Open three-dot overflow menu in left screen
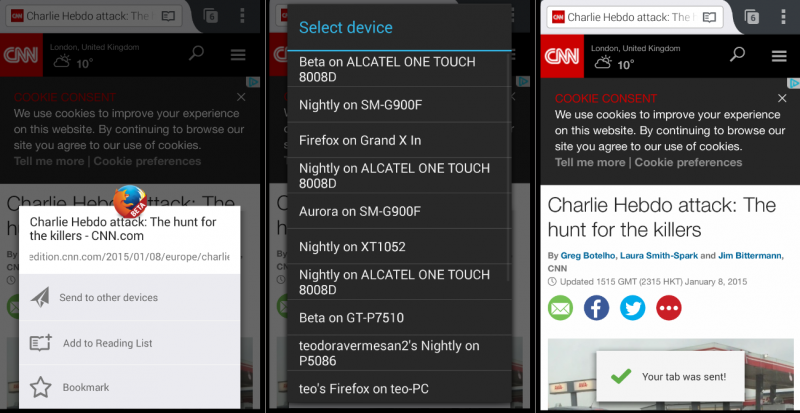The height and width of the screenshot is (413, 800). 242,16
